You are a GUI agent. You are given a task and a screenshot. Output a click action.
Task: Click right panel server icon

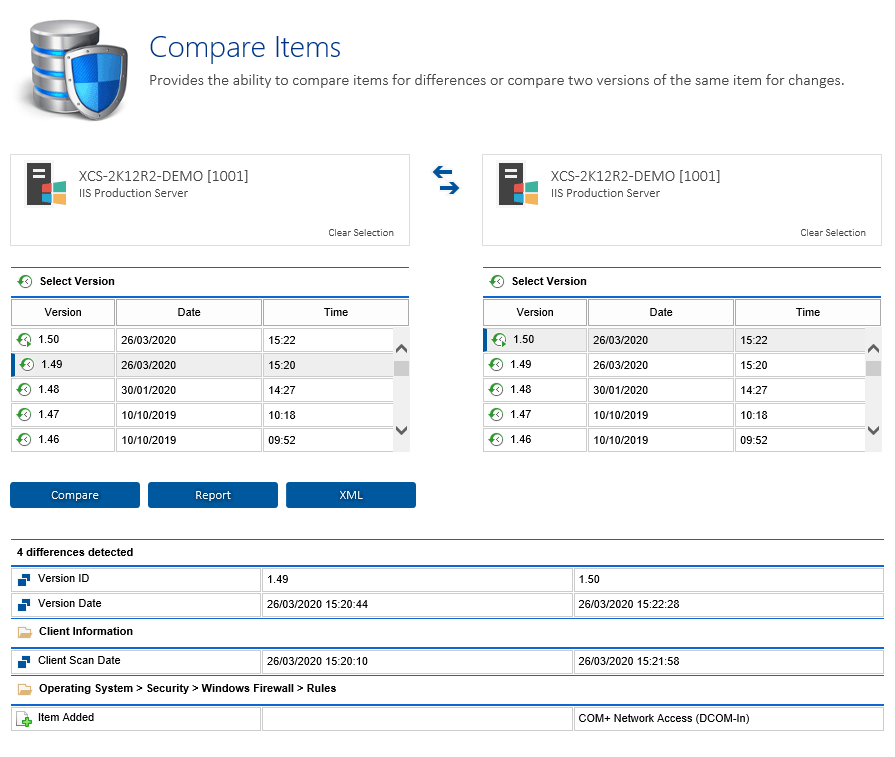[x=518, y=184]
